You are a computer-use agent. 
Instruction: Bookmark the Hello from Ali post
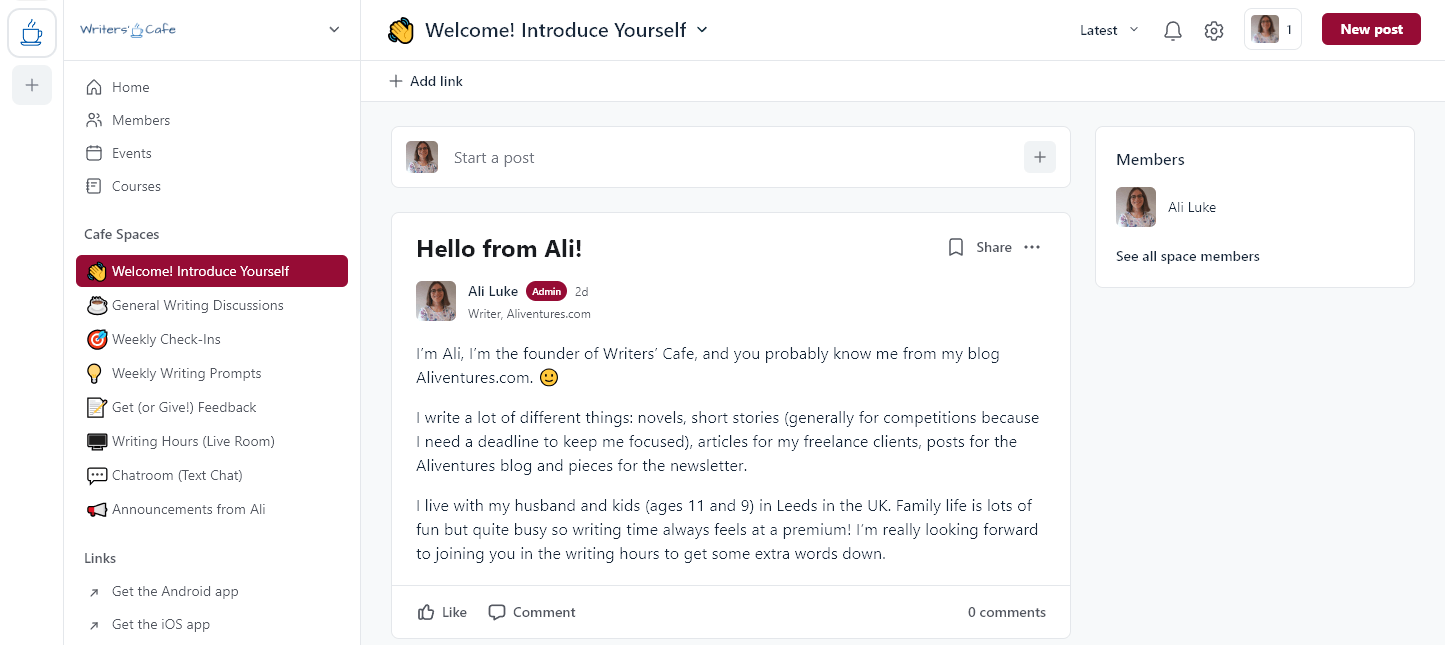pyautogui.click(x=956, y=247)
